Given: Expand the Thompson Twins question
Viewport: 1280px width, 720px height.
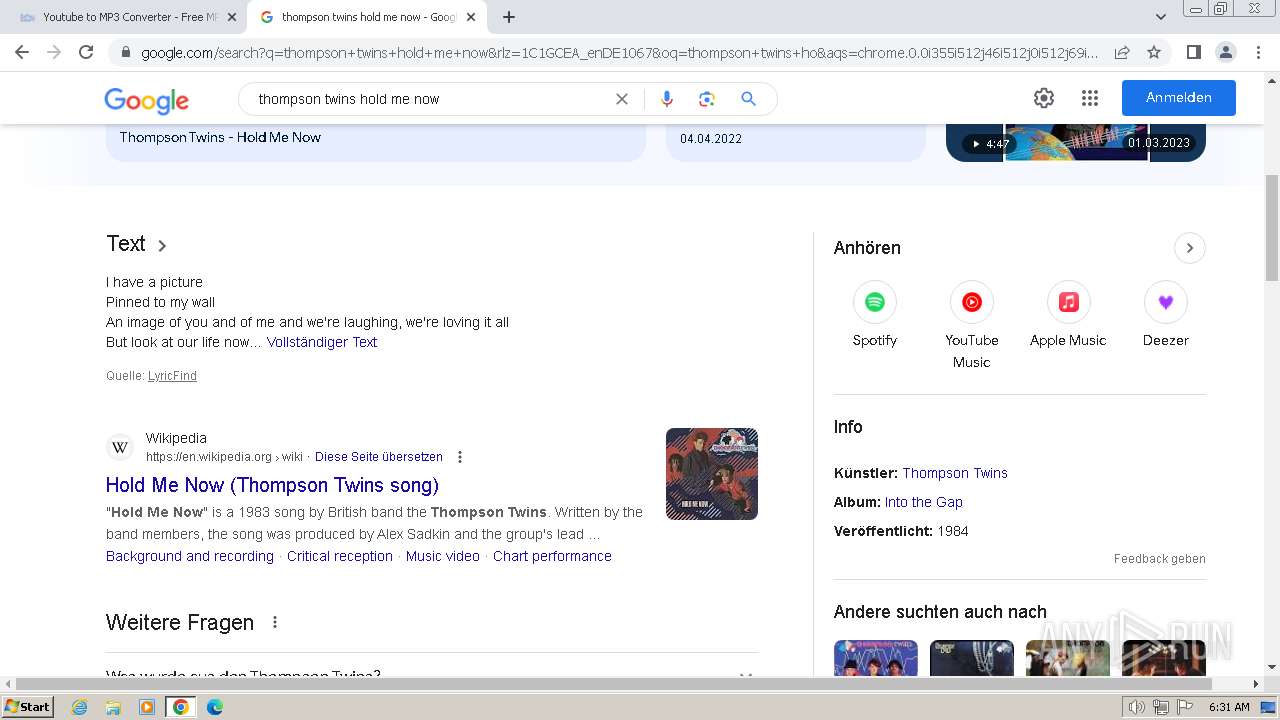Looking at the screenshot, I should (431, 672).
